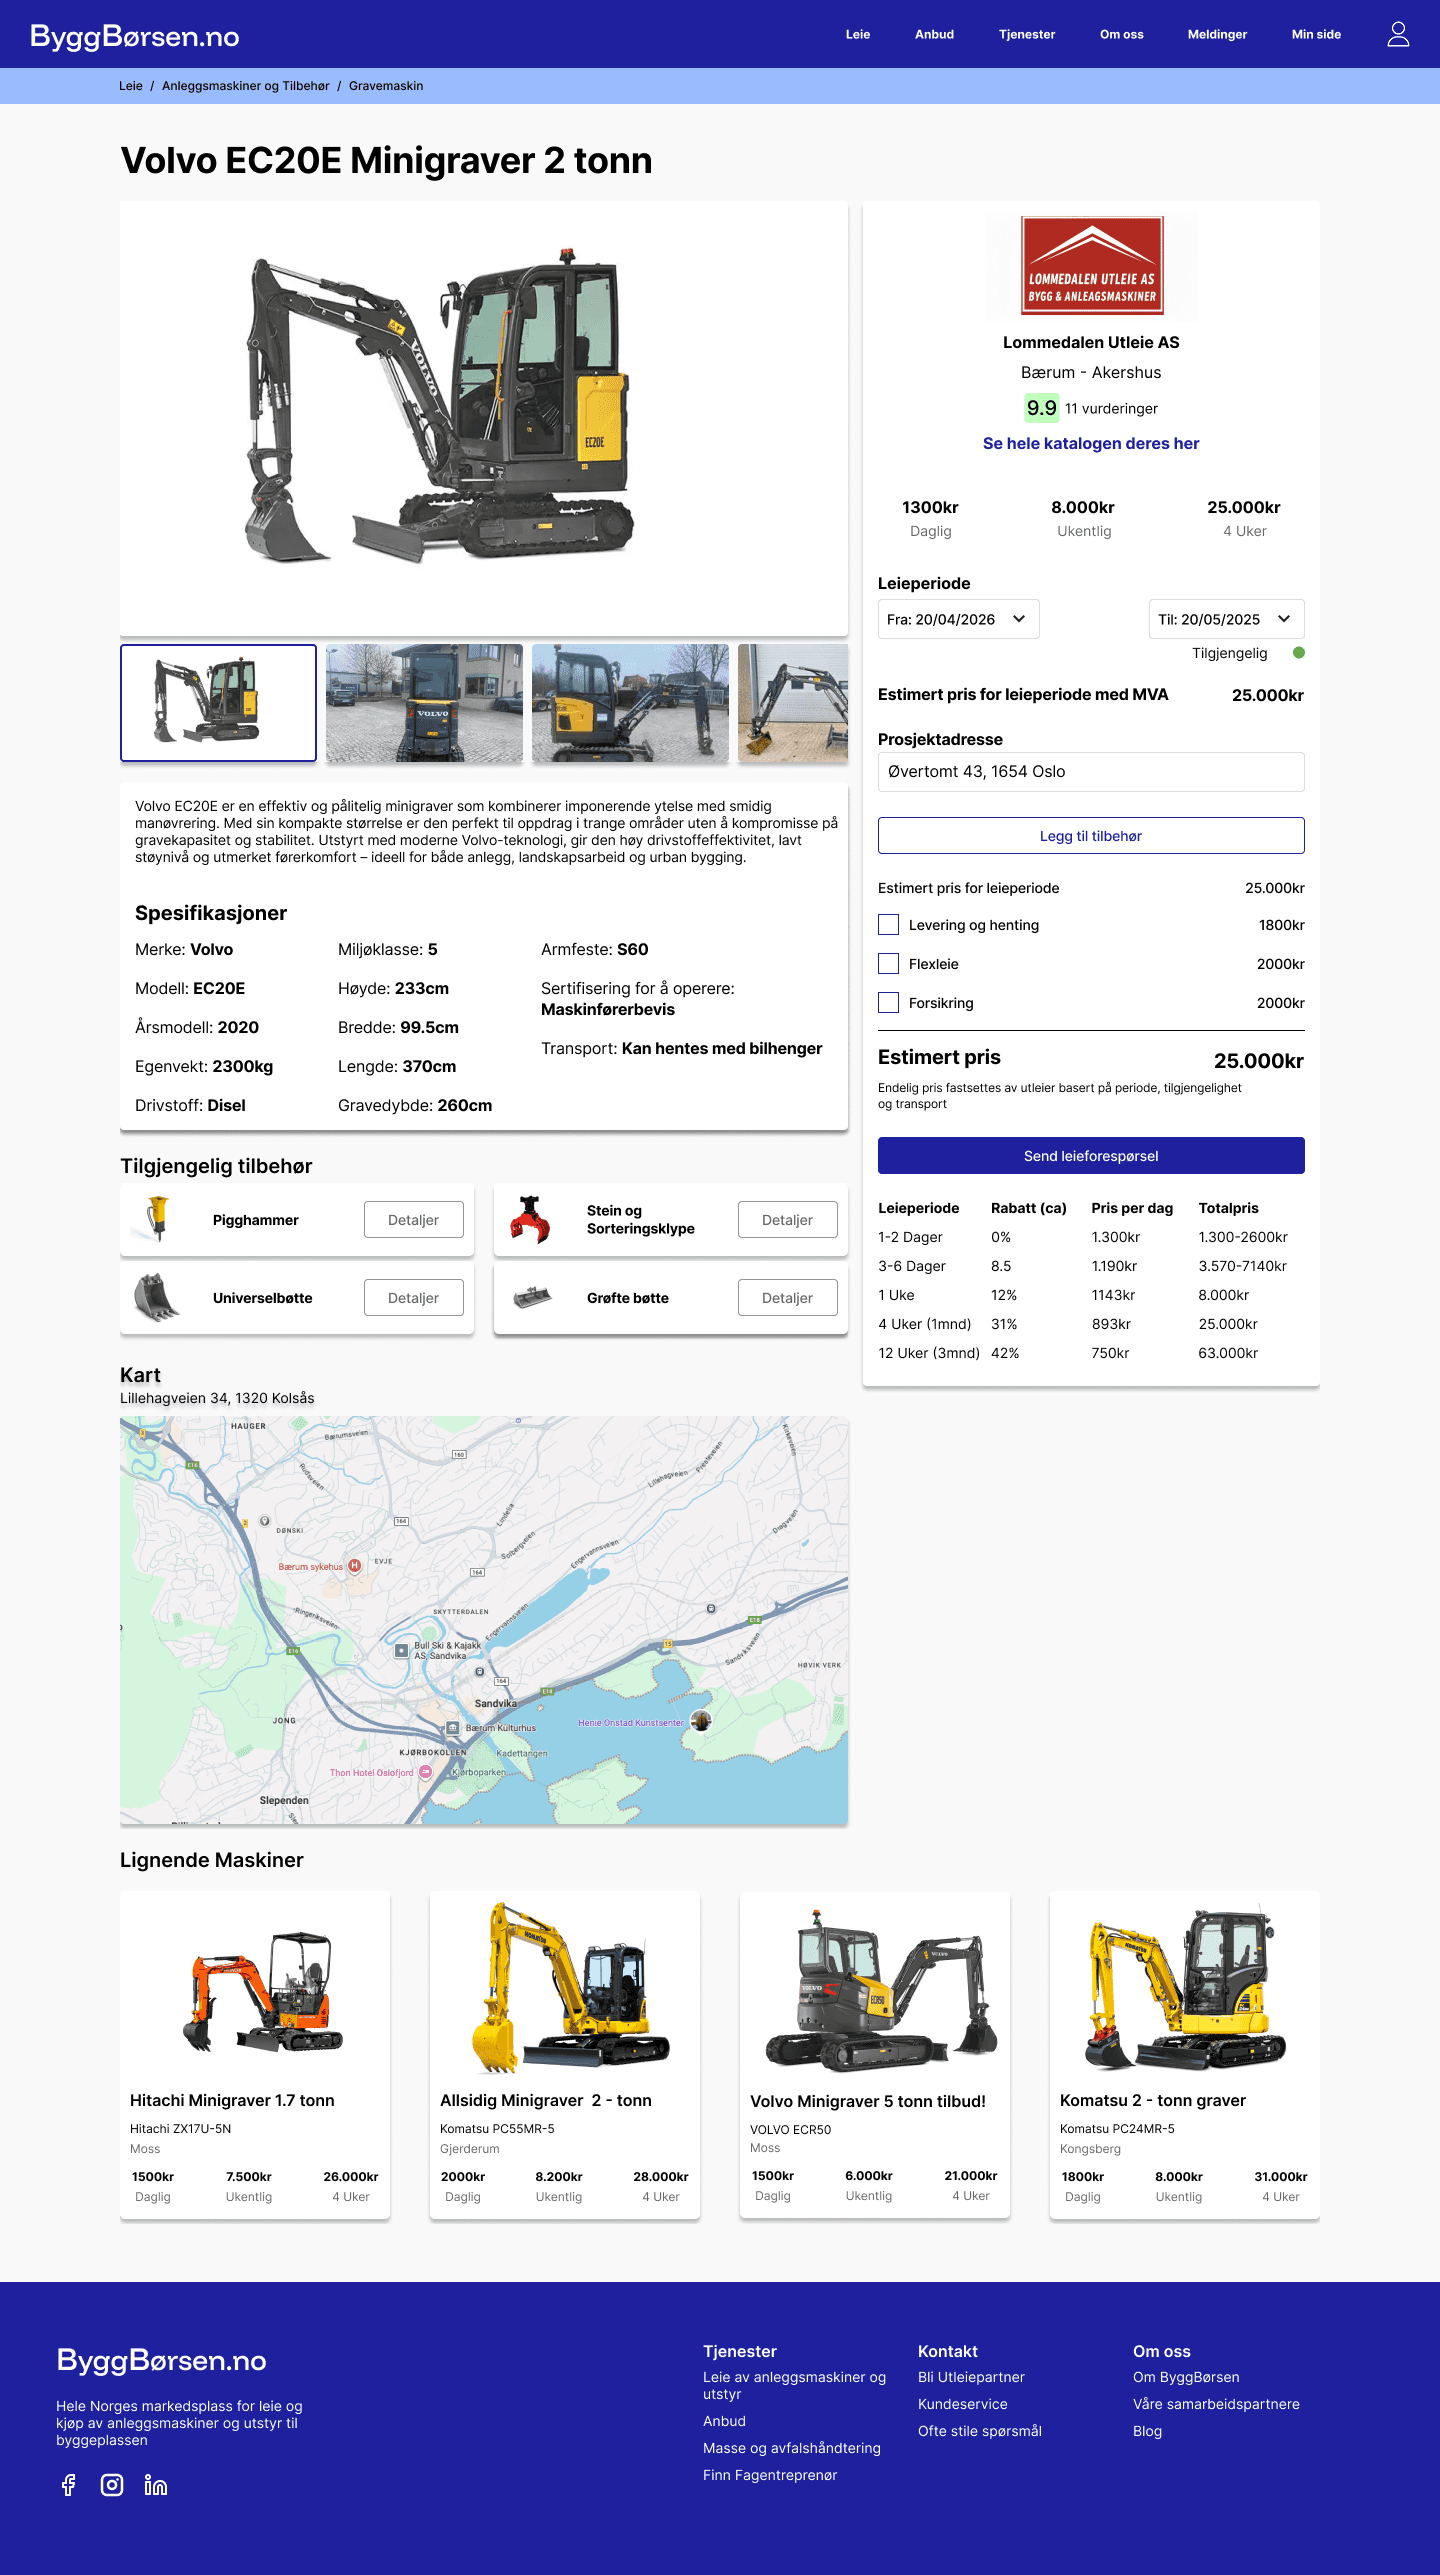Click the Leie breadcrumb link
The height and width of the screenshot is (2575, 1440).
(x=131, y=86)
